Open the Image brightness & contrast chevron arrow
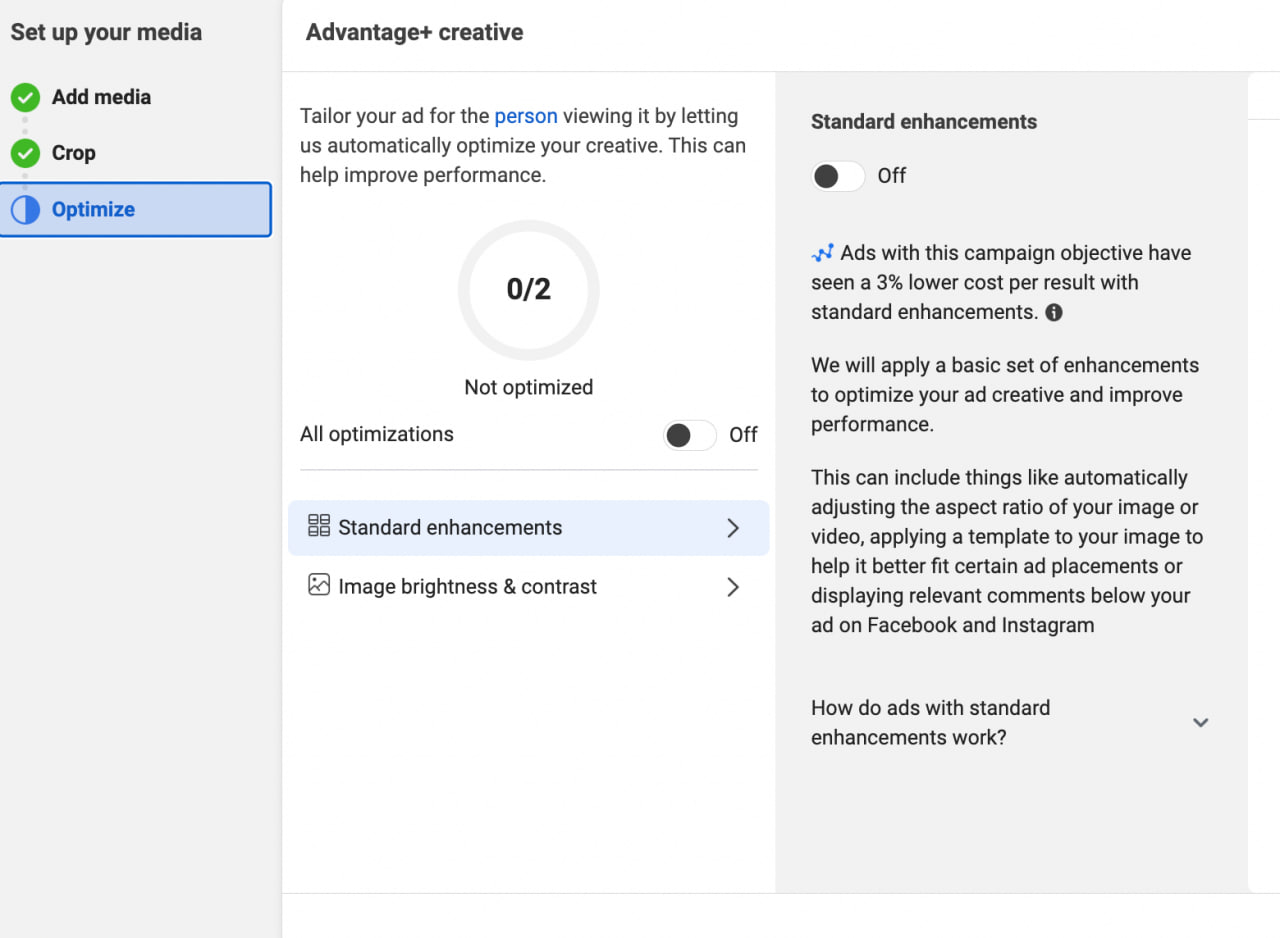 [x=733, y=587]
